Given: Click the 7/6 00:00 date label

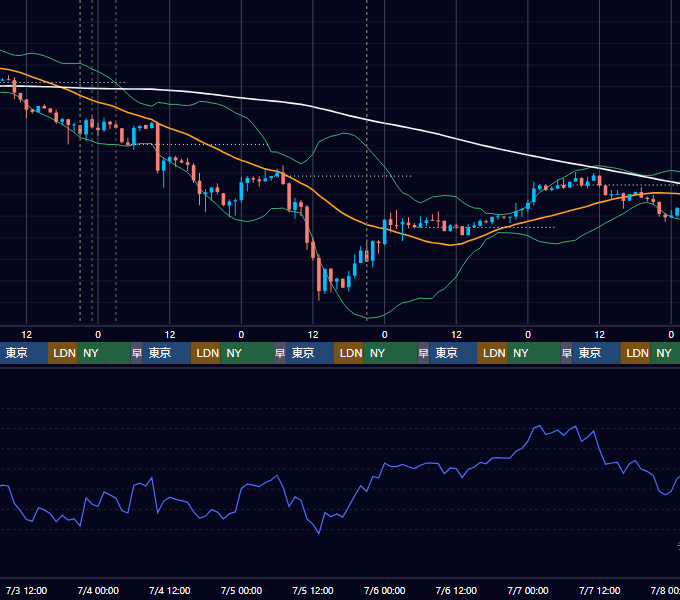Looking at the screenshot, I should click(x=384, y=590).
